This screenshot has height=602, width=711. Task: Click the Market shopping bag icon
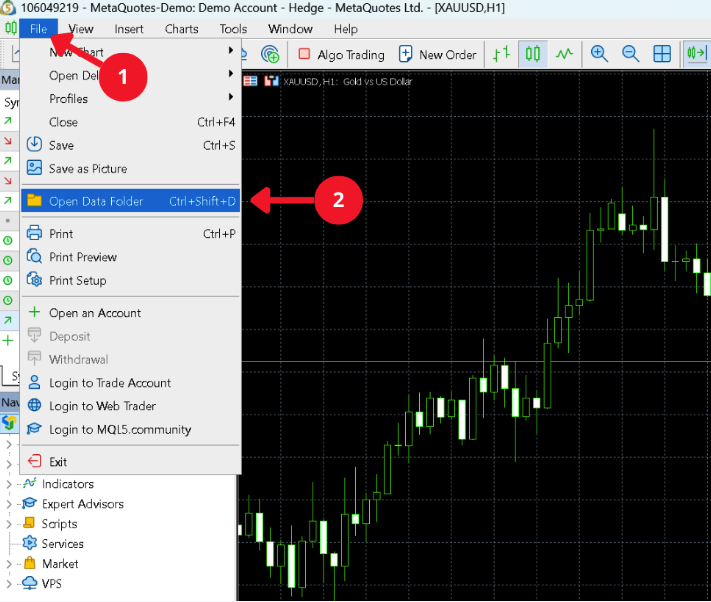29,564
